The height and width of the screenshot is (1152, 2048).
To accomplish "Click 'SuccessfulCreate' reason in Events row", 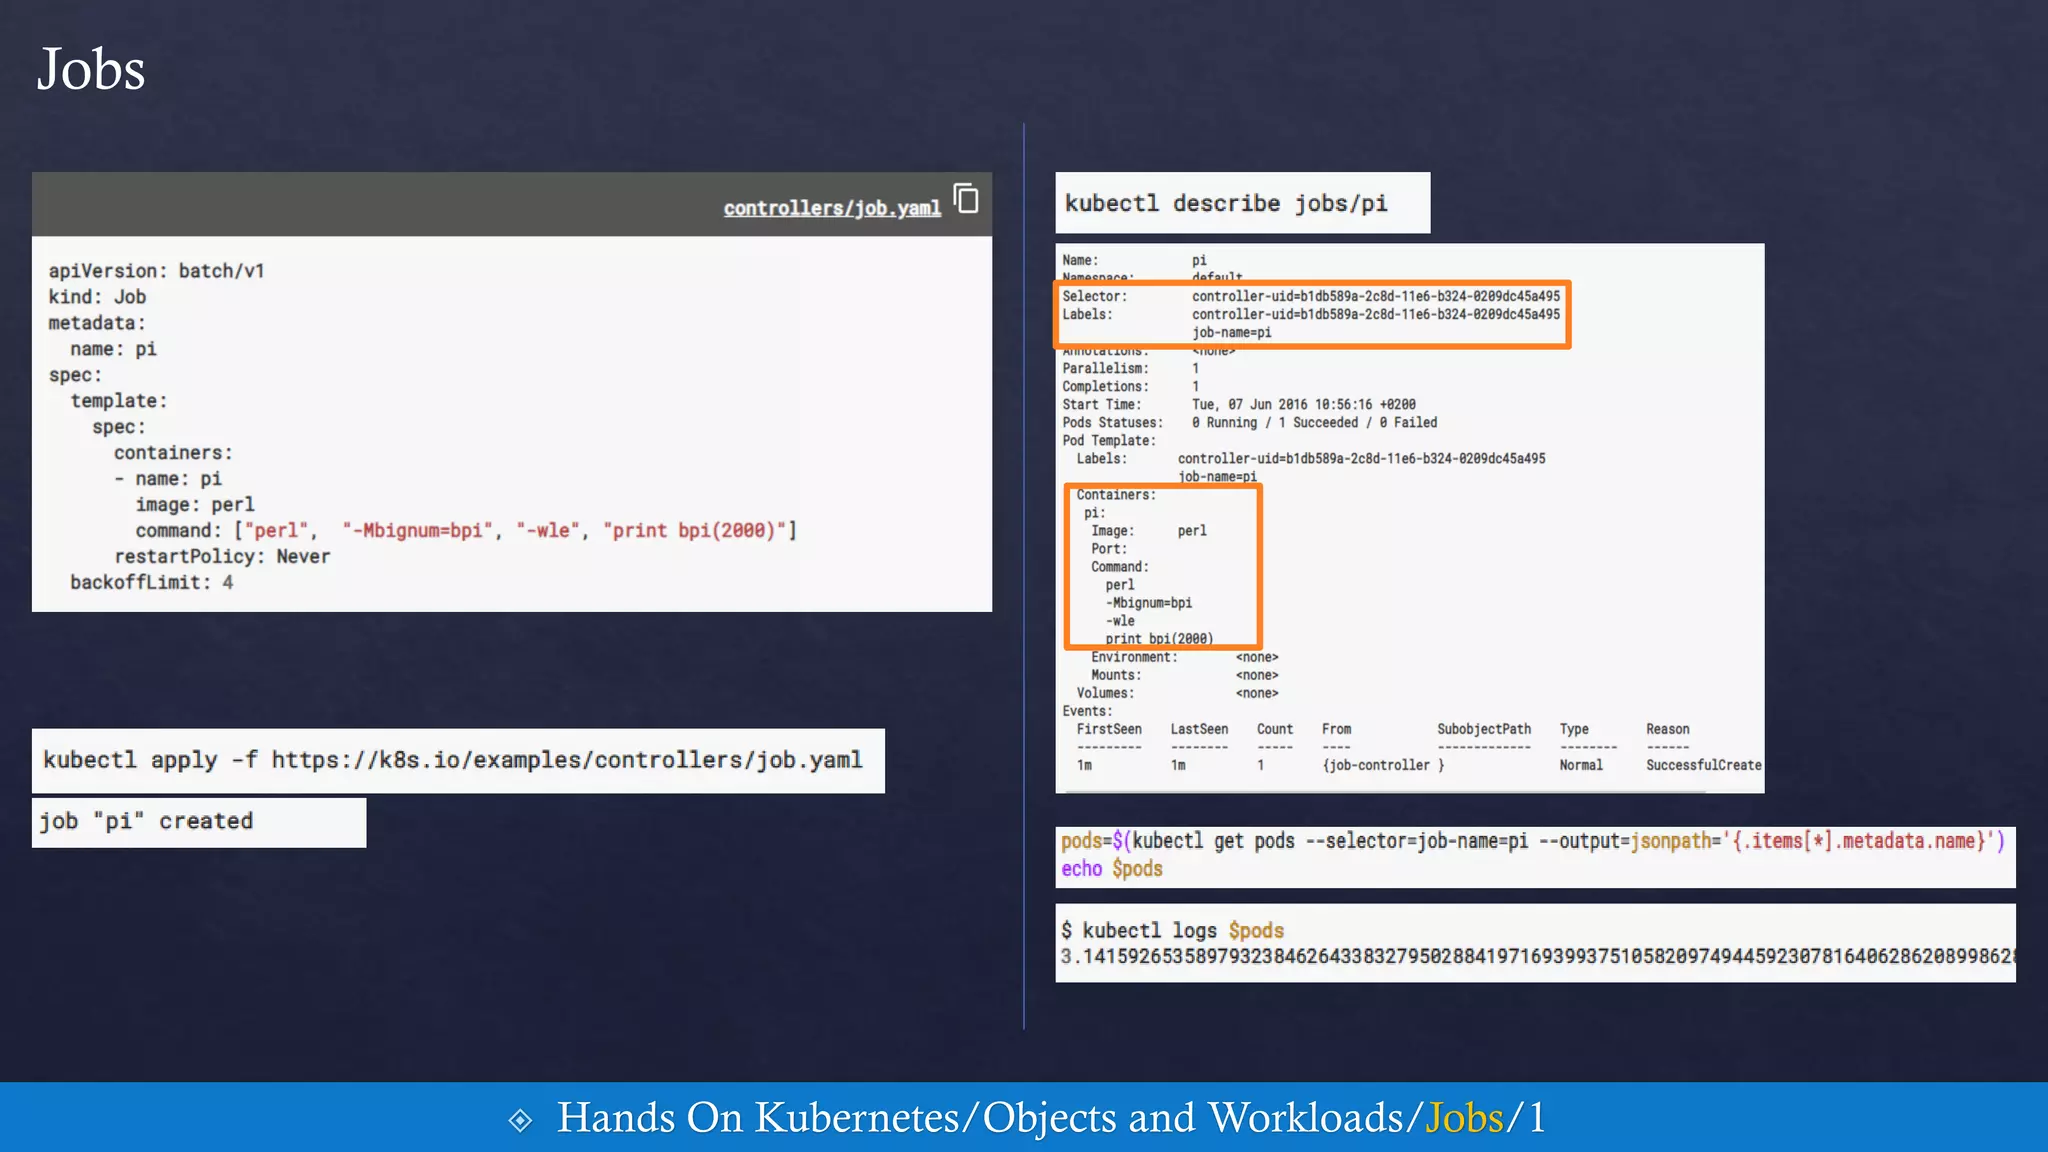I will coord(1704,765).
